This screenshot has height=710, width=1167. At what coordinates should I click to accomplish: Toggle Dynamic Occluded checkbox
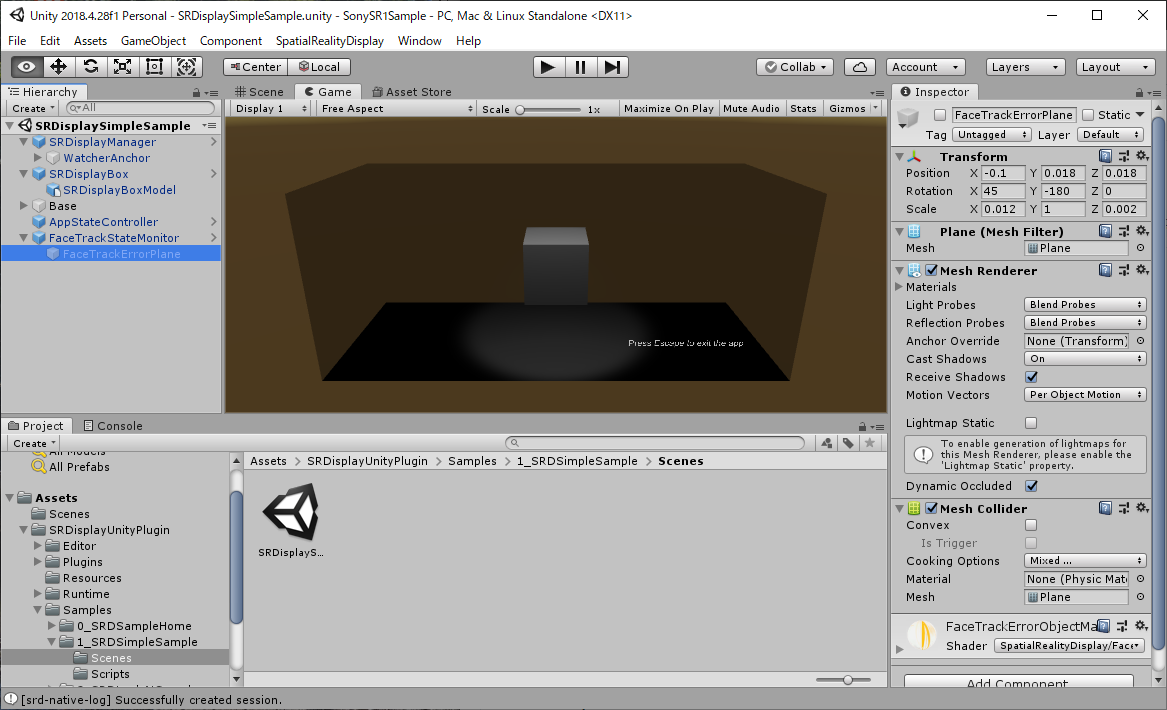1032,486
